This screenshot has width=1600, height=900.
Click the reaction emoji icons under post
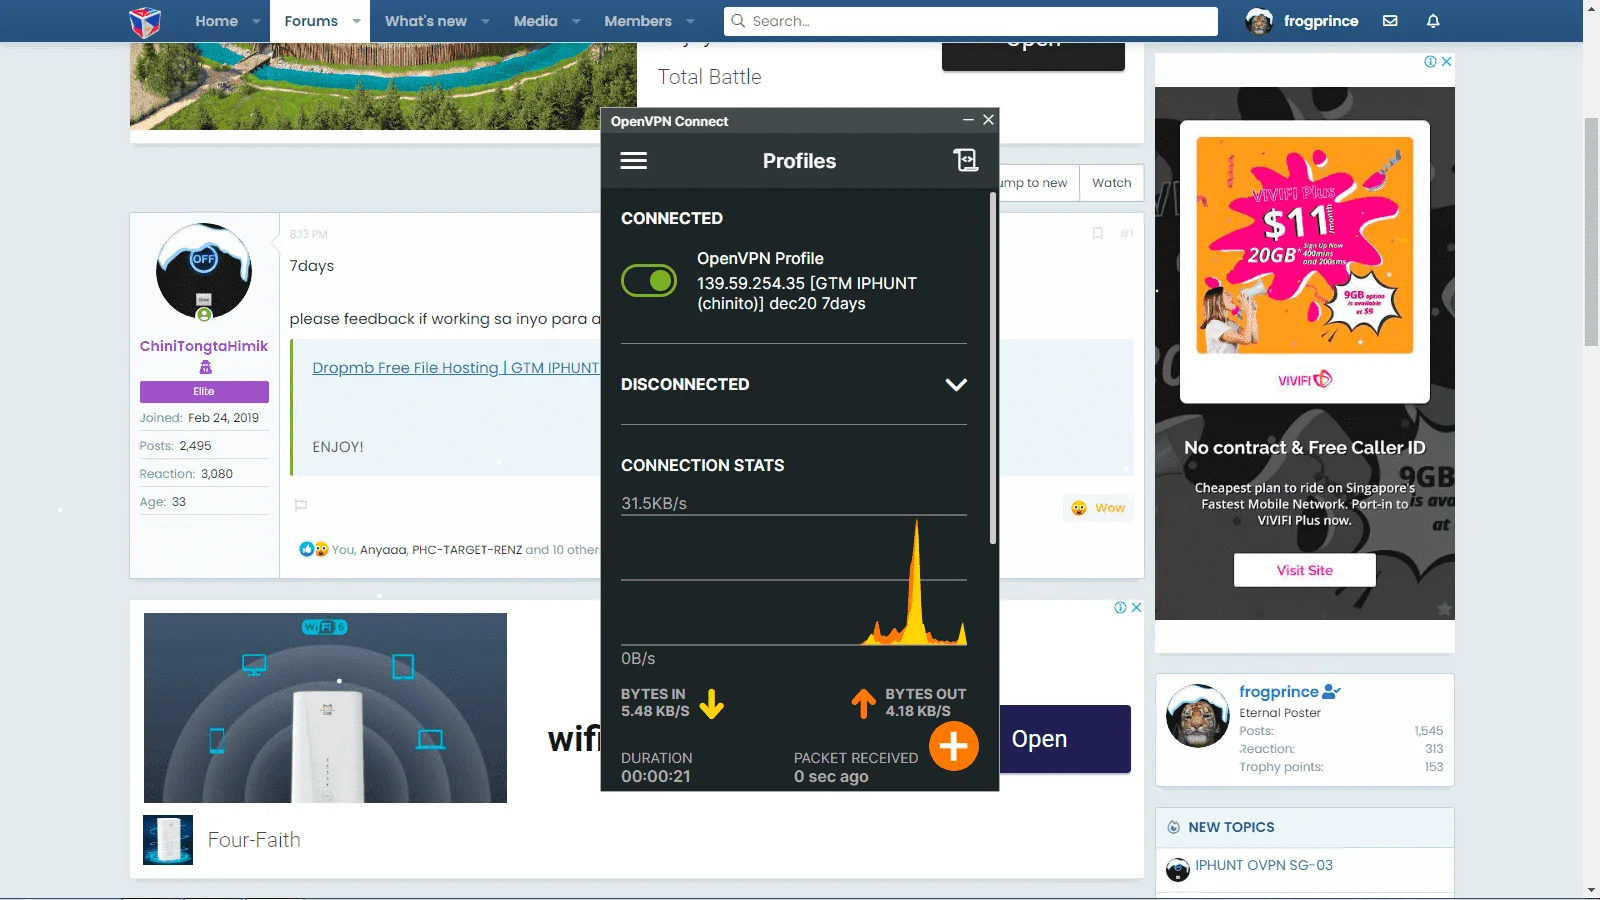click(x=314, y=549)
